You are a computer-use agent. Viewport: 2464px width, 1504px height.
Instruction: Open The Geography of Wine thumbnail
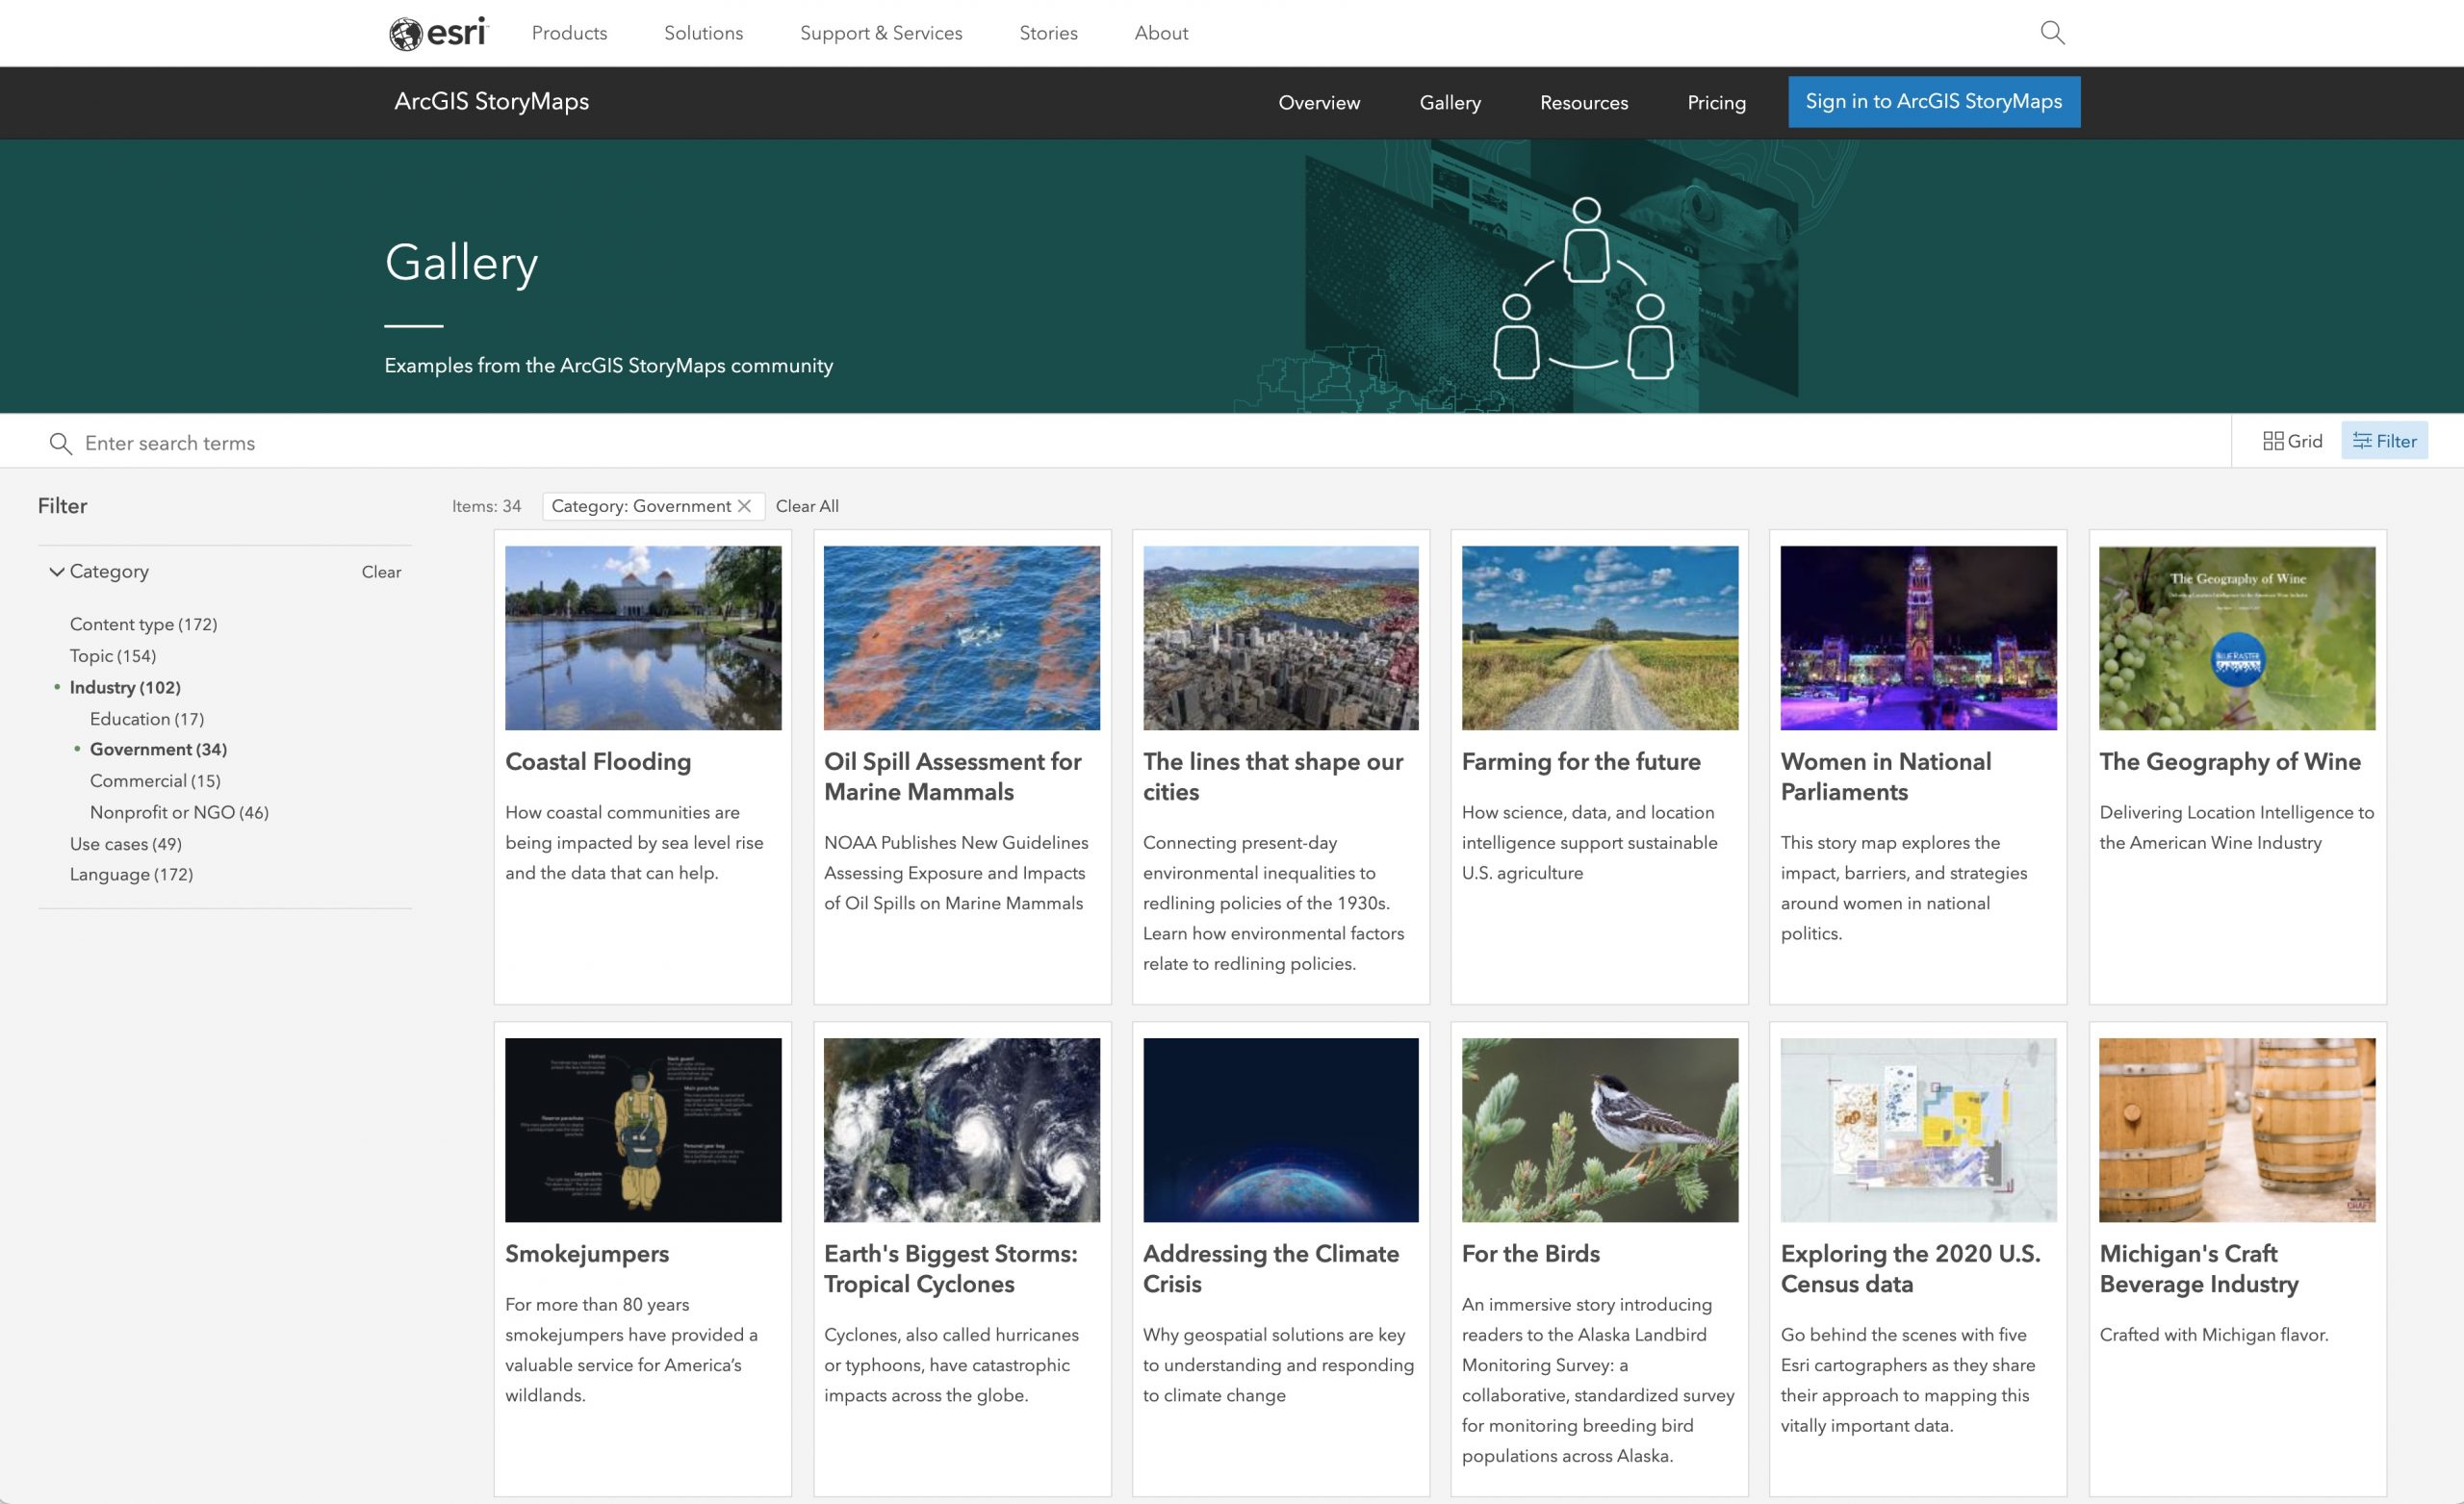tap(2237, 638)
